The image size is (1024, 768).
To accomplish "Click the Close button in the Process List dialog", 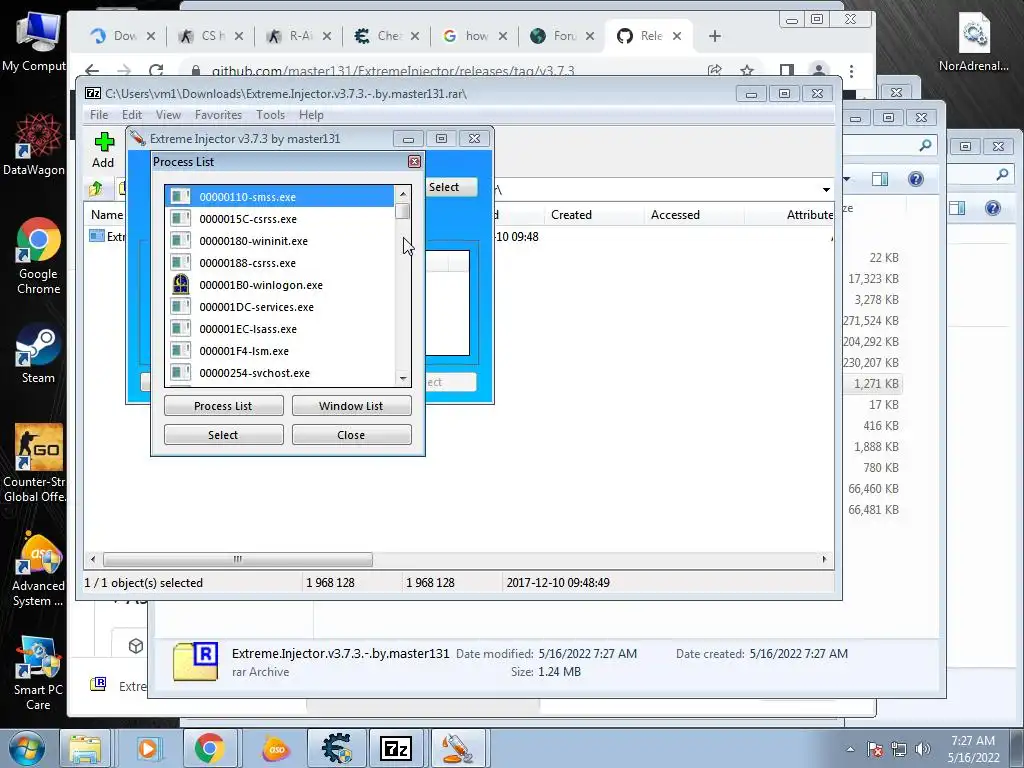I will (351, 435).
